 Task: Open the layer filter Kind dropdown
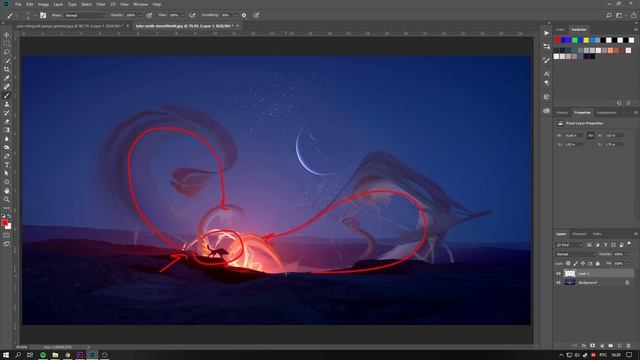click(569, 245)
